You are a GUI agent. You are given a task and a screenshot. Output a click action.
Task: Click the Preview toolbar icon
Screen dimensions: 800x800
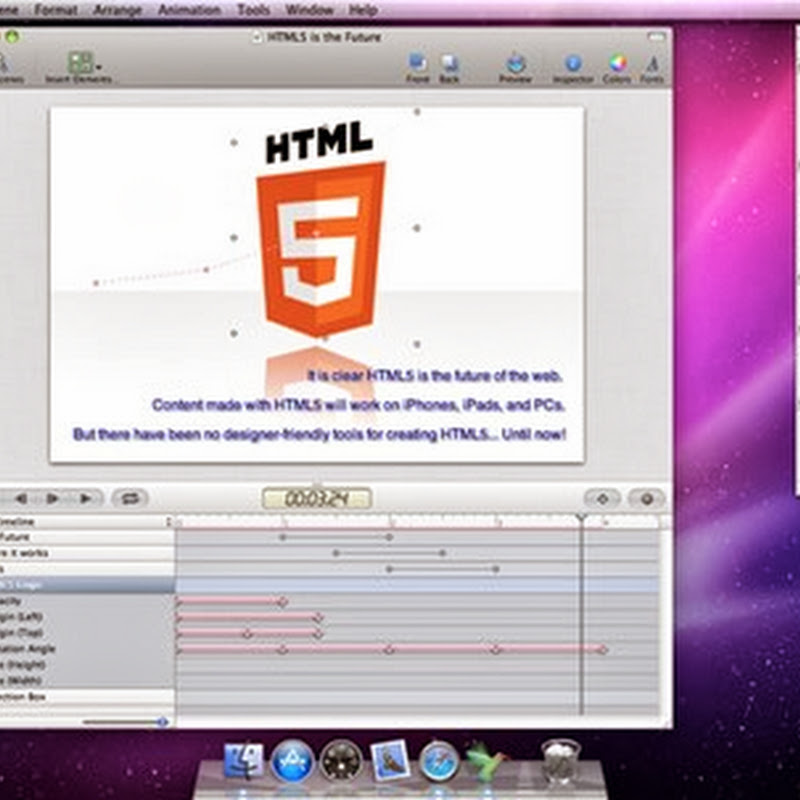point(515,63)
